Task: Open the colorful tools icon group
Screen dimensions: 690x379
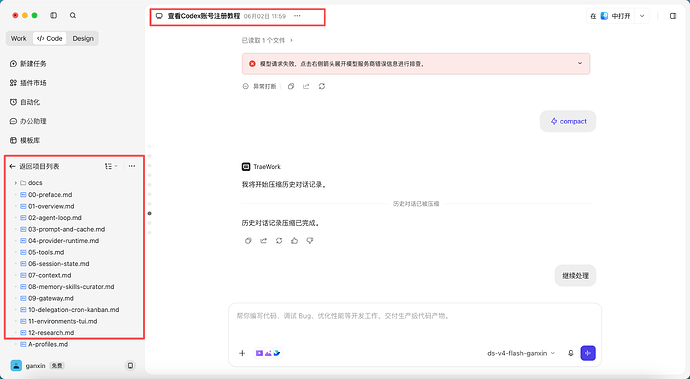Action: (268, 353)
